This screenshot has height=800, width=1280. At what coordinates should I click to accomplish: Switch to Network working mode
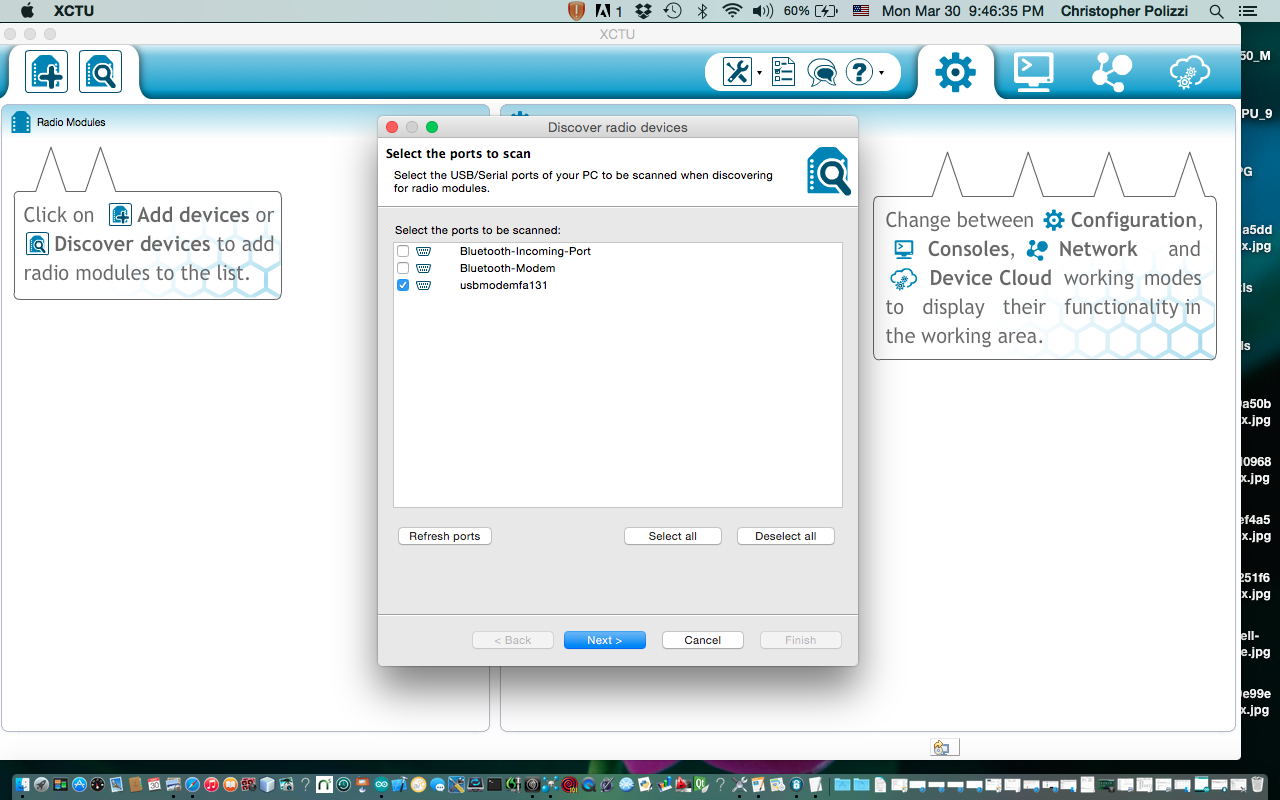pos(1111,72)
